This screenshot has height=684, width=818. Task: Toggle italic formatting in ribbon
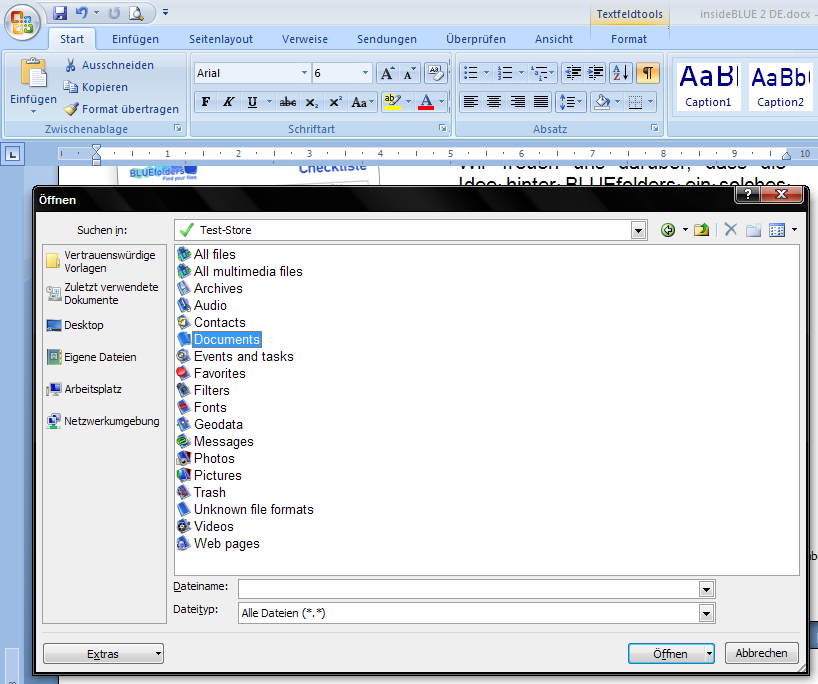tap(229, 102)
